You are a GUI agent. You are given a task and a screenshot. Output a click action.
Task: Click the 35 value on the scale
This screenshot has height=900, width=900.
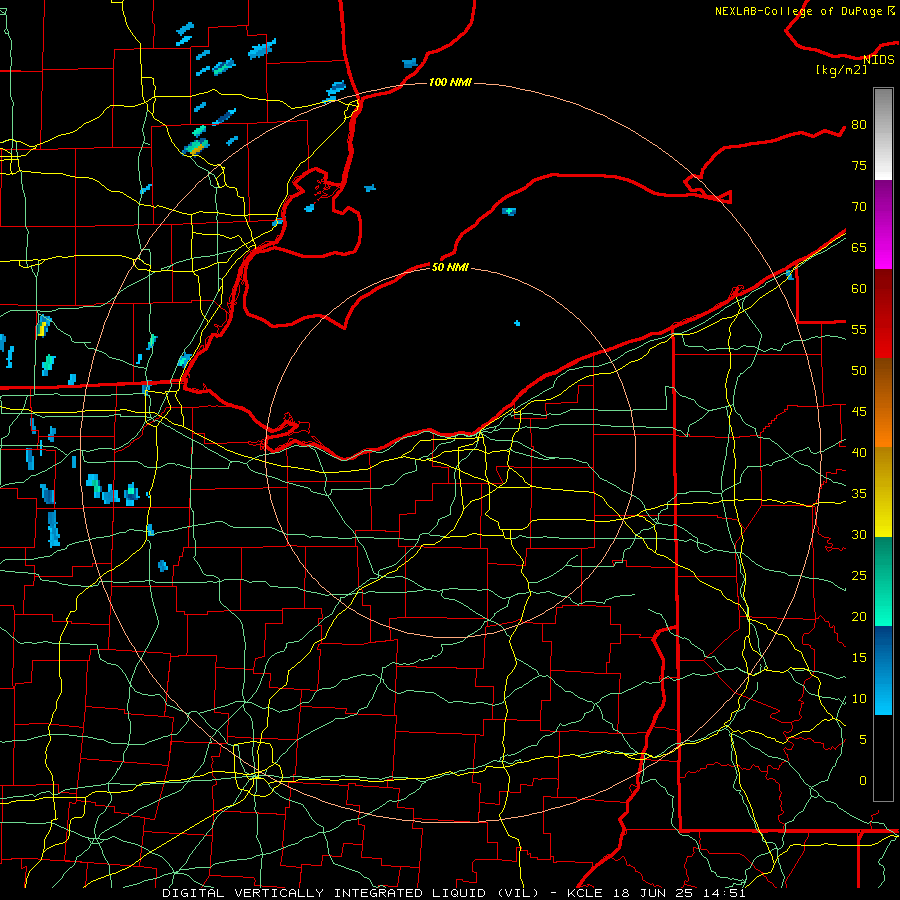[x=859, y=494]
